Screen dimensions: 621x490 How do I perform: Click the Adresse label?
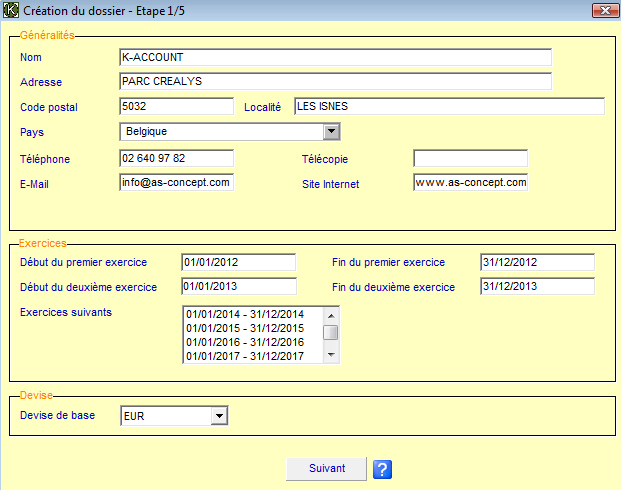pos(41,82)
